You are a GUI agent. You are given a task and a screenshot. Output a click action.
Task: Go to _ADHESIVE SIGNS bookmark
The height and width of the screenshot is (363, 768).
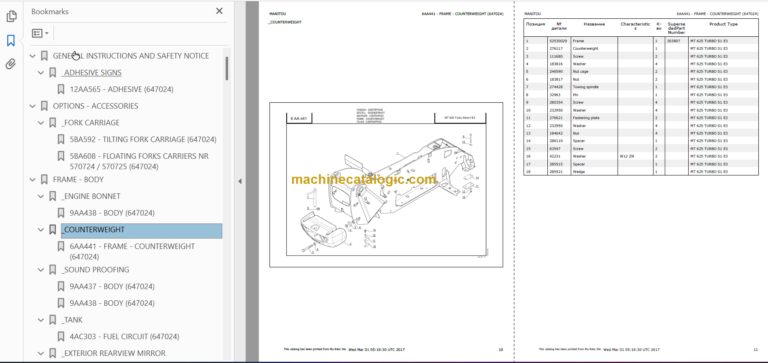pos(92,73)
